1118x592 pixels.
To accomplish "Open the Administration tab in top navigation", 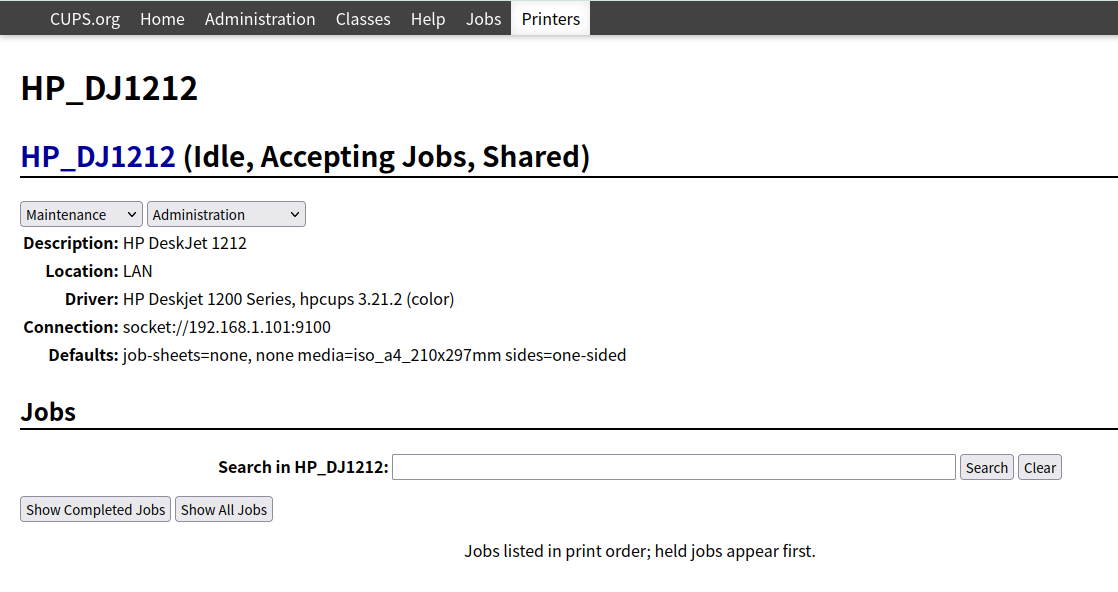I will tap(260, 19).
